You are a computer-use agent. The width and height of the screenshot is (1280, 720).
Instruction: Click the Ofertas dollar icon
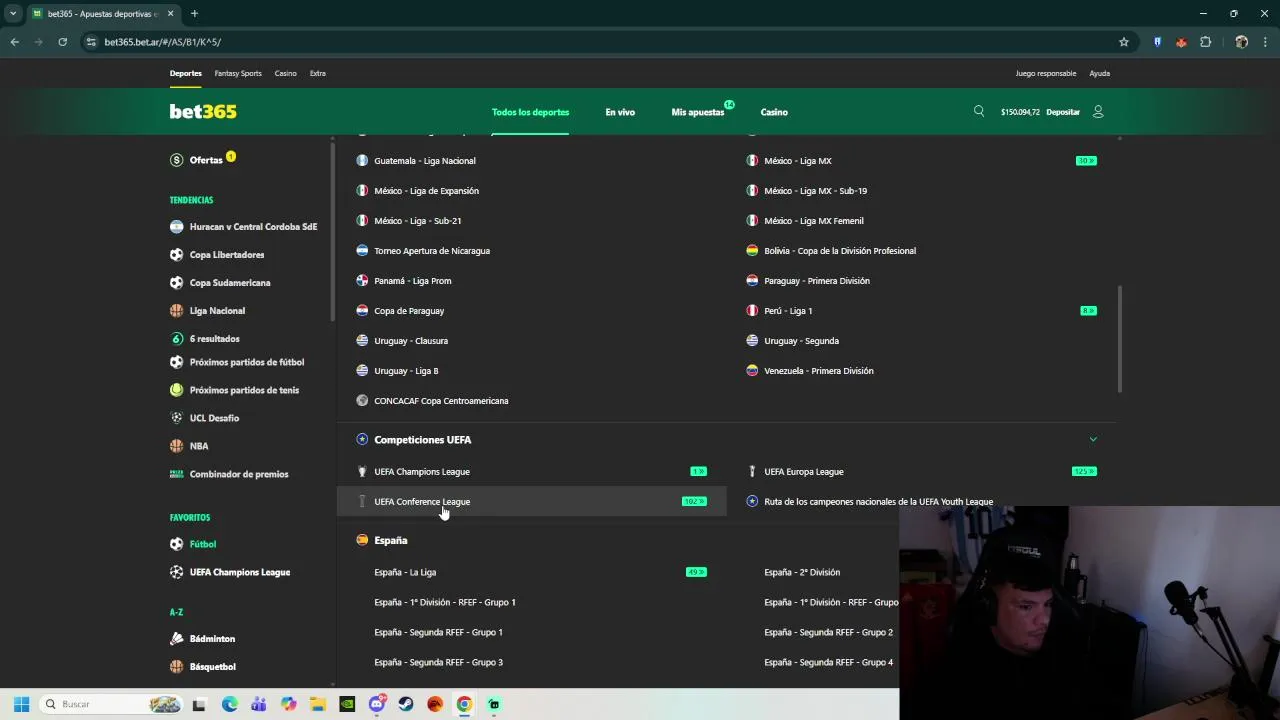tap(177, 160)
